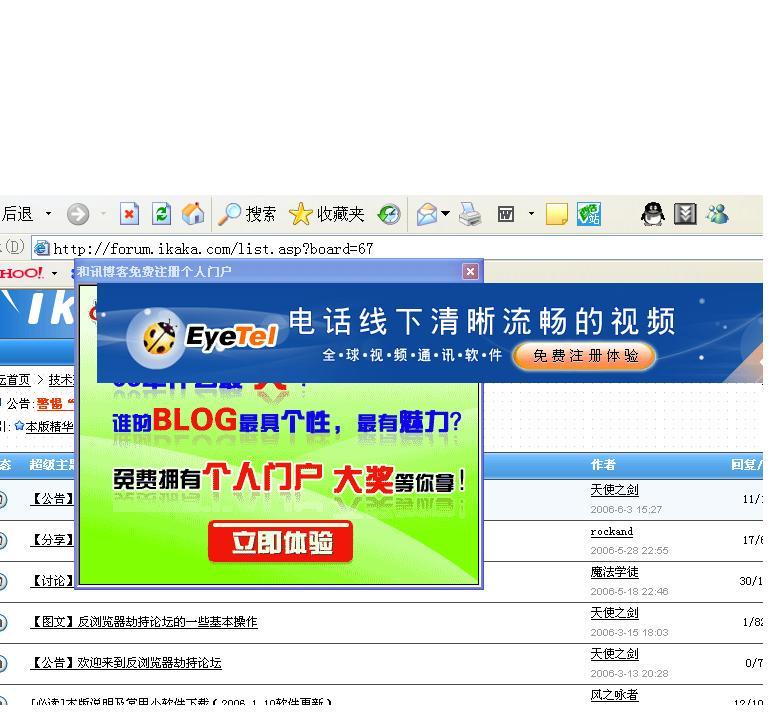This screenshot has width=770, height=721.
Task: View author rockand profile
Action: point(611,531)
